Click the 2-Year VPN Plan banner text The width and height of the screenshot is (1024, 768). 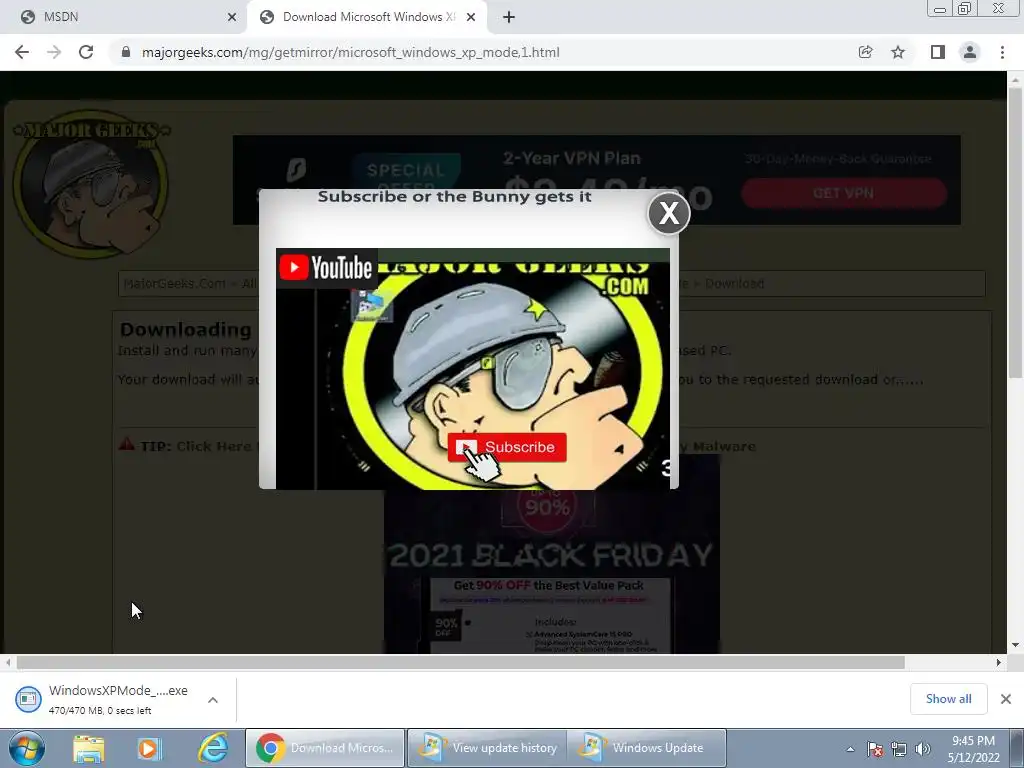[x=571, y=158]
